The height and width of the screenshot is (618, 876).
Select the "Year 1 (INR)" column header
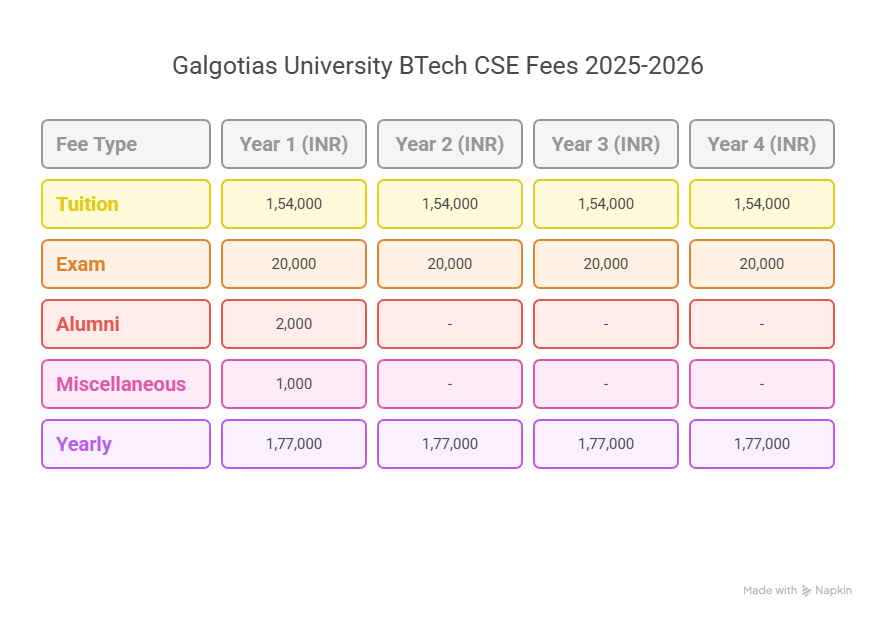tap(294, 144)
